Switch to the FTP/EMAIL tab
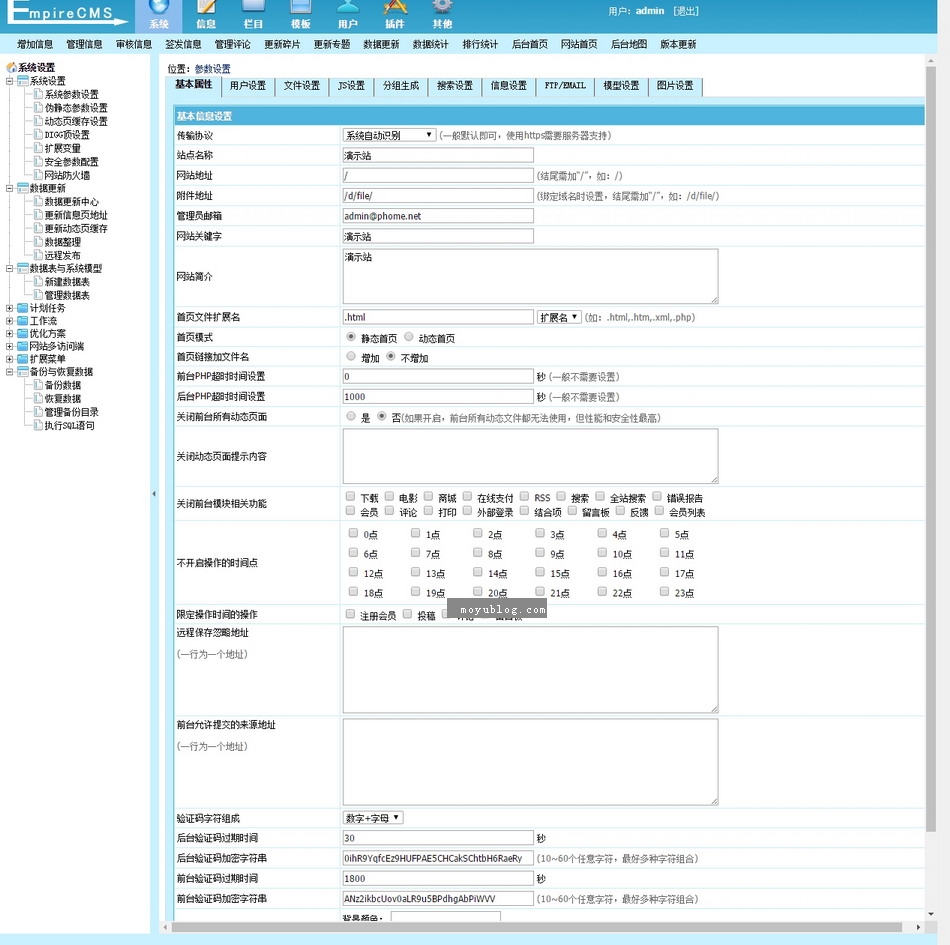Image resolution: width=950 pixels, height=945 pixels. pos(565,86)
